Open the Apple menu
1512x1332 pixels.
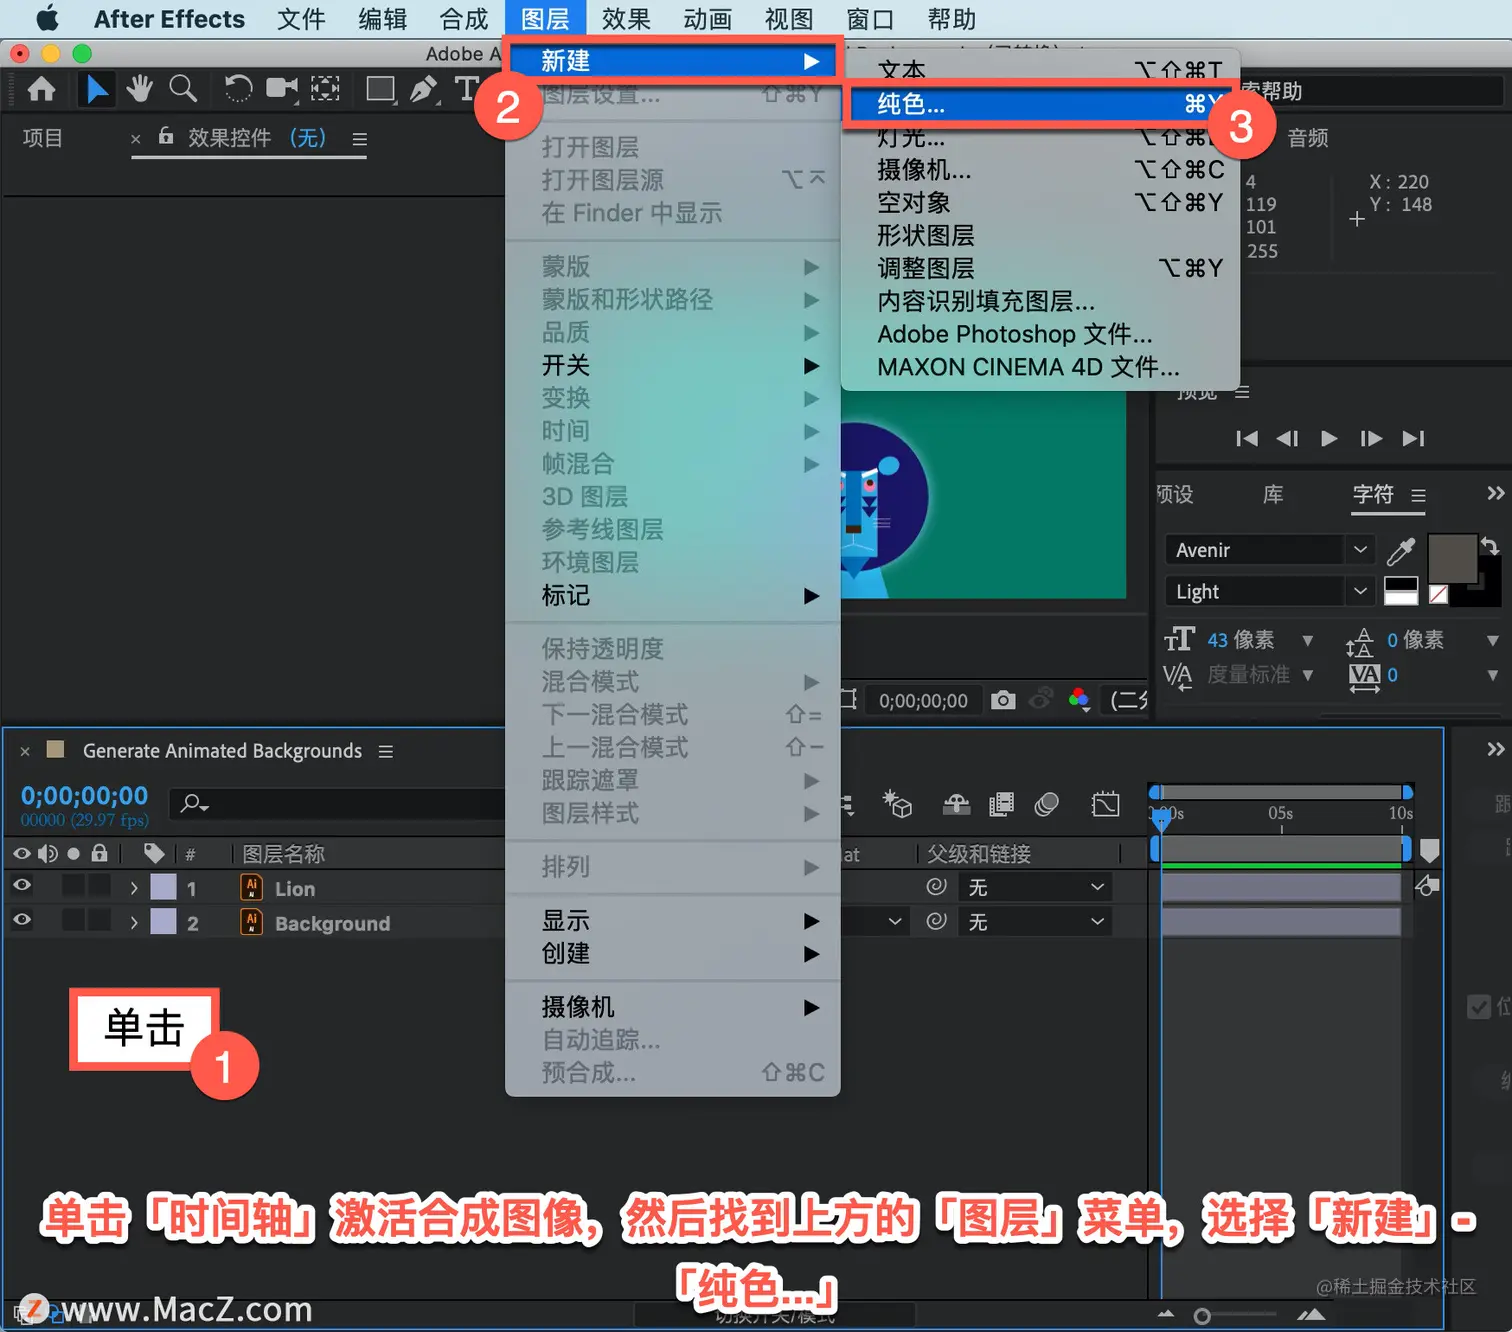47,19
